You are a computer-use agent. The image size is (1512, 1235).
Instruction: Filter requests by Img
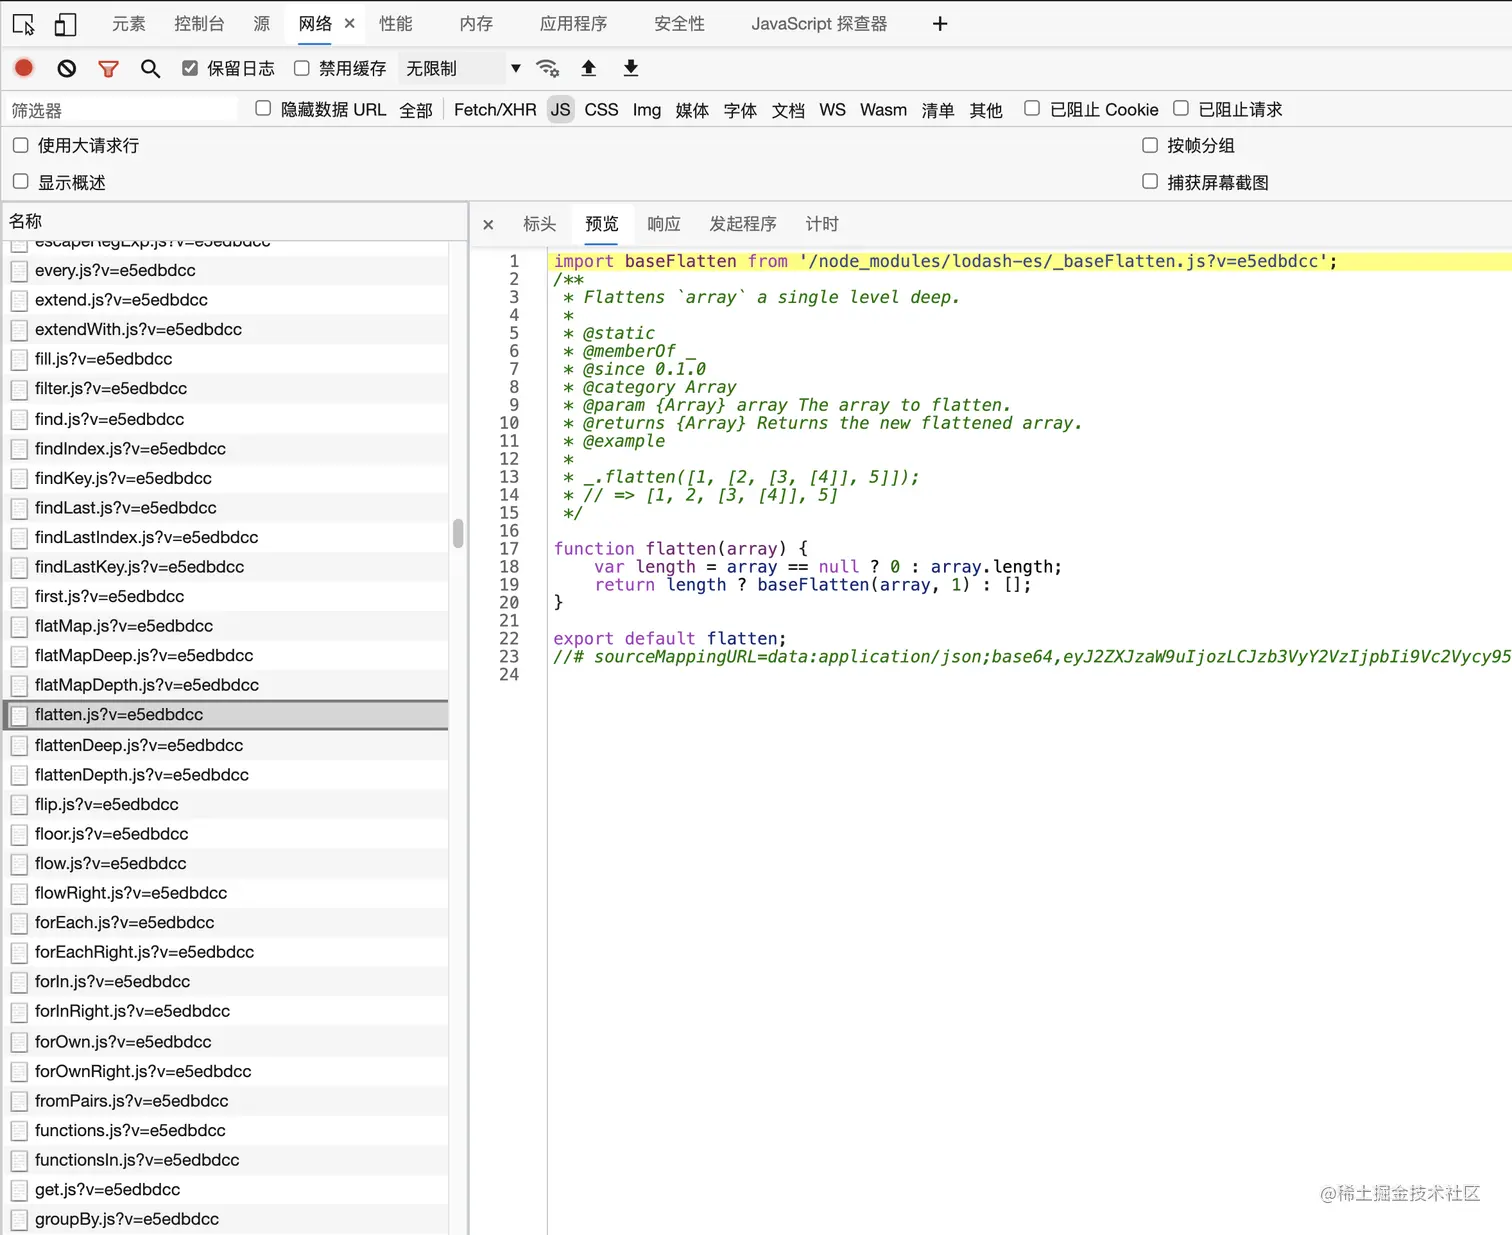pyautogui.click(x=647, y=110)
